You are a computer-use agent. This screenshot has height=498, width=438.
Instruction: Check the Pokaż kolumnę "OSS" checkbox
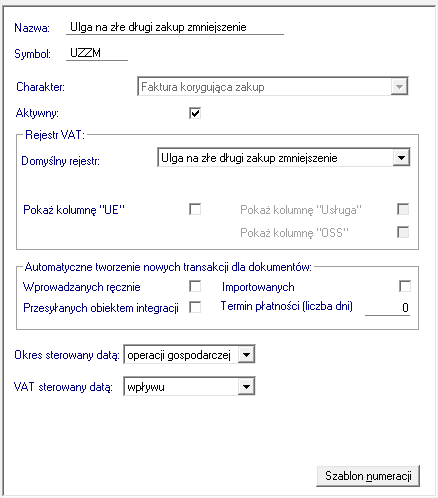pyautogui.click(x=403, y=232)
